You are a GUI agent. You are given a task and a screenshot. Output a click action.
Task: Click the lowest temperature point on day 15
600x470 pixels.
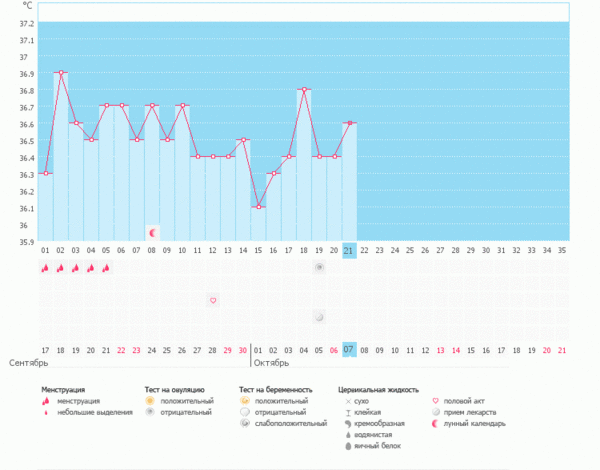[x=258, y=207]
